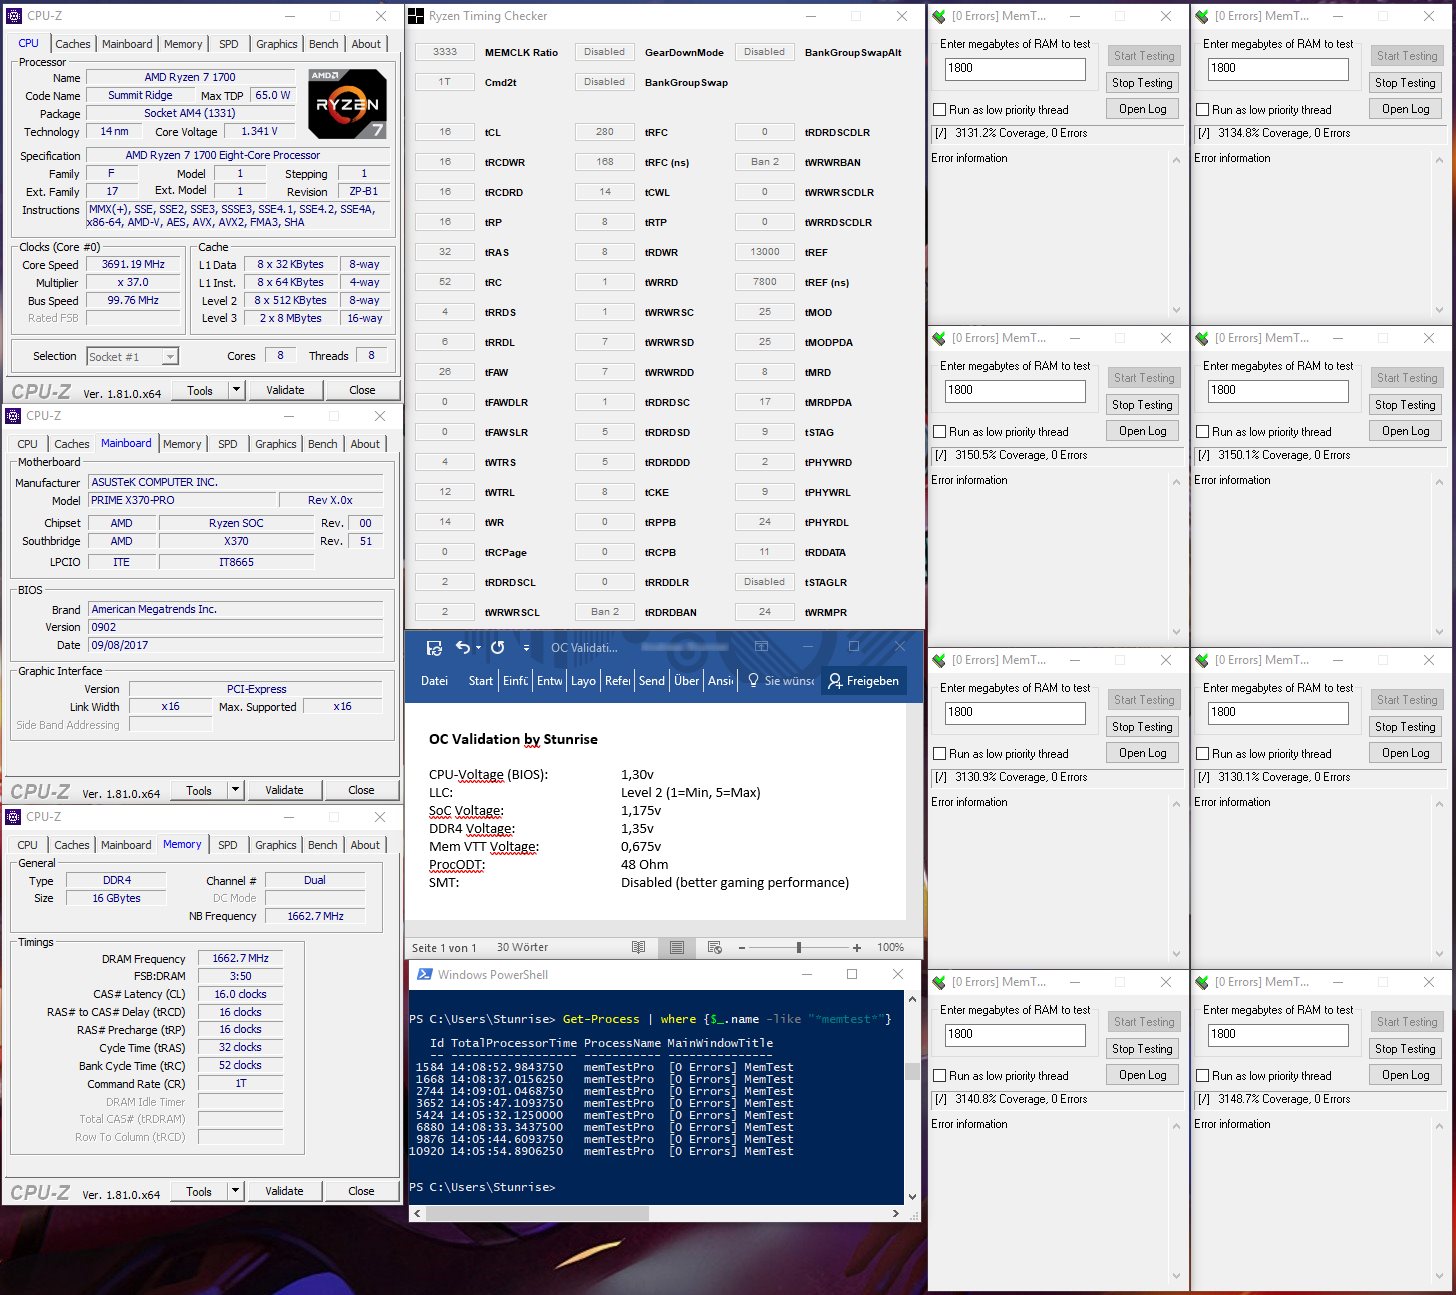The image size is (1456, 1295).
Task: Click the Ryzen Timing Checker title bar icon
Action: click(x=416, y=16)
